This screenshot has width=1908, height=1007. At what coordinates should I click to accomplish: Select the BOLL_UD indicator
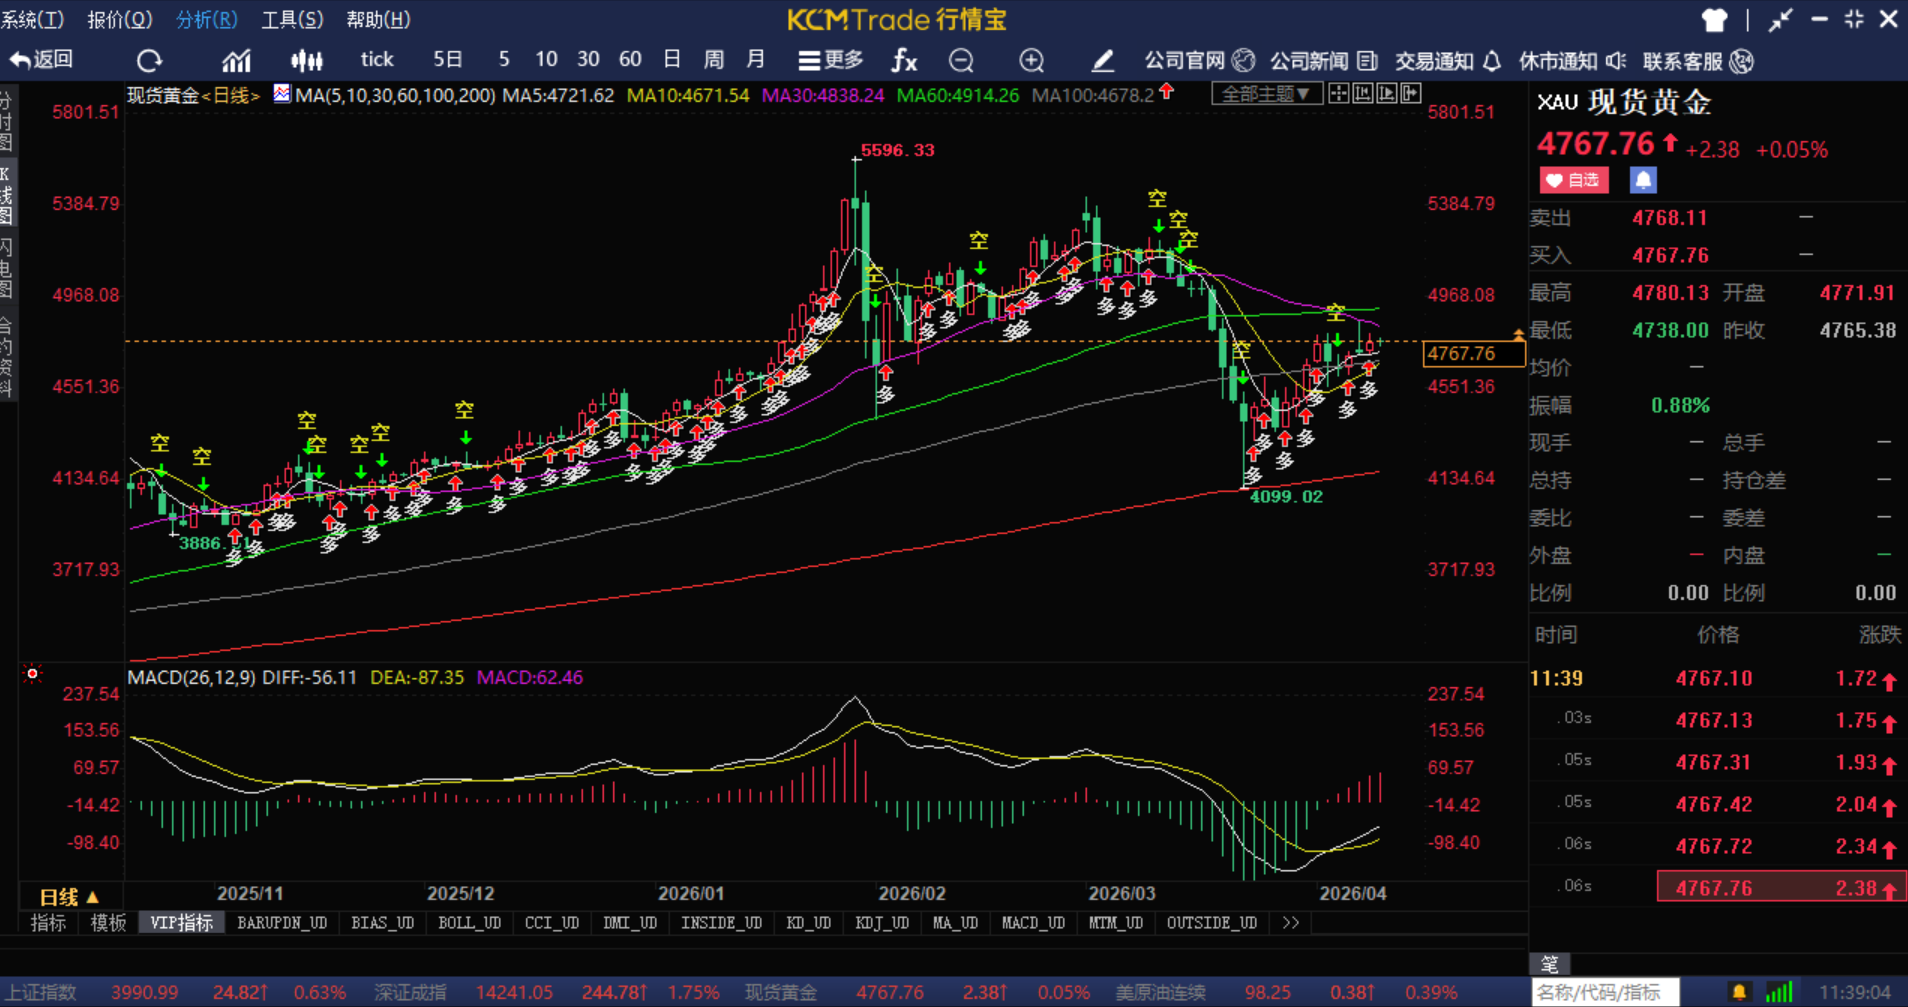[x=470, y=923]
